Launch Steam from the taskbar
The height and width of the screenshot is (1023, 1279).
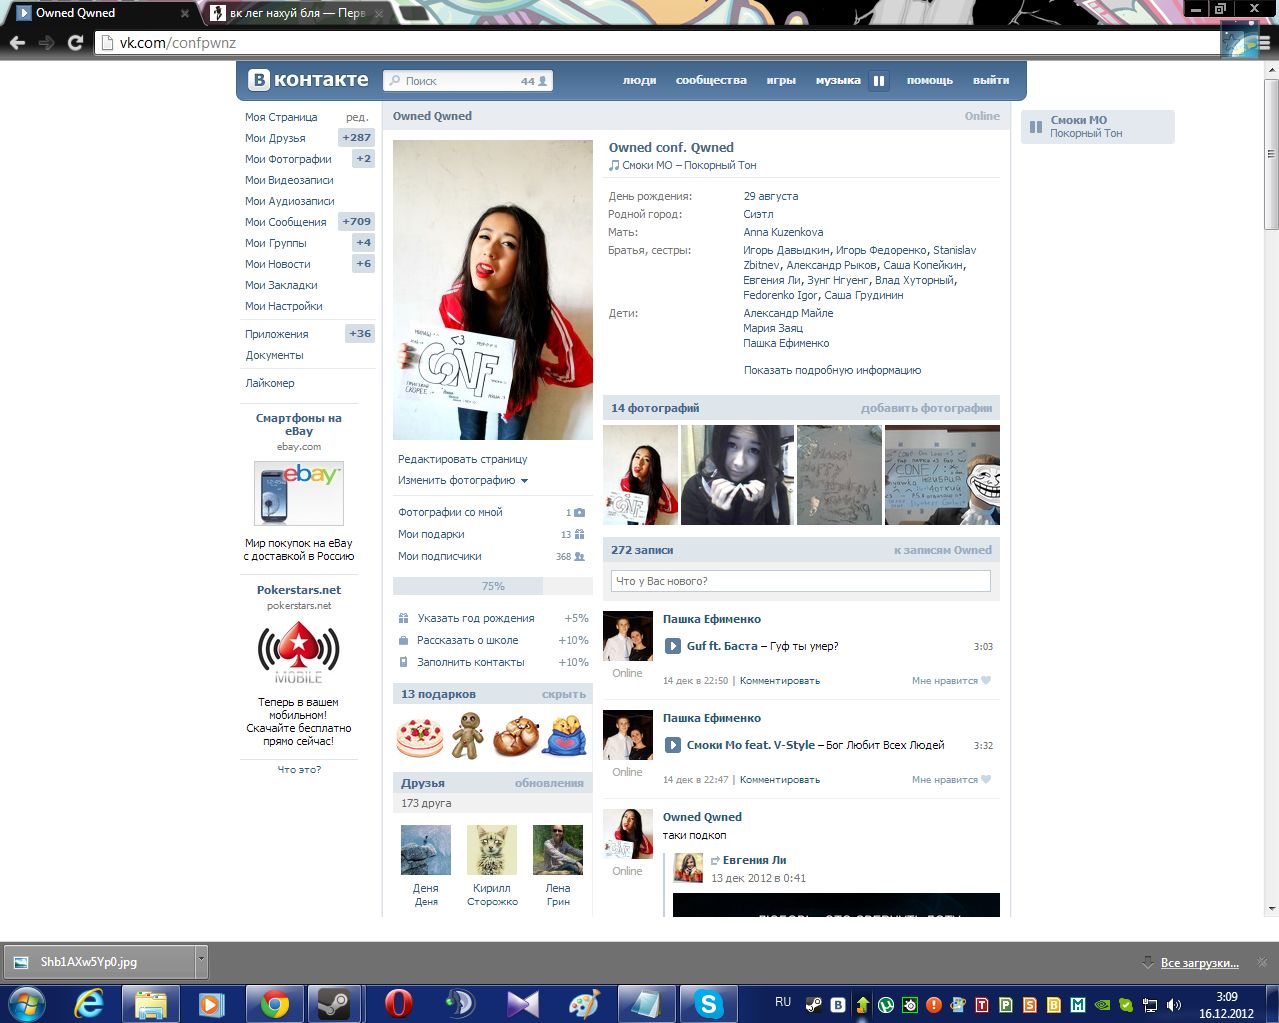[x=334, y=1003]
